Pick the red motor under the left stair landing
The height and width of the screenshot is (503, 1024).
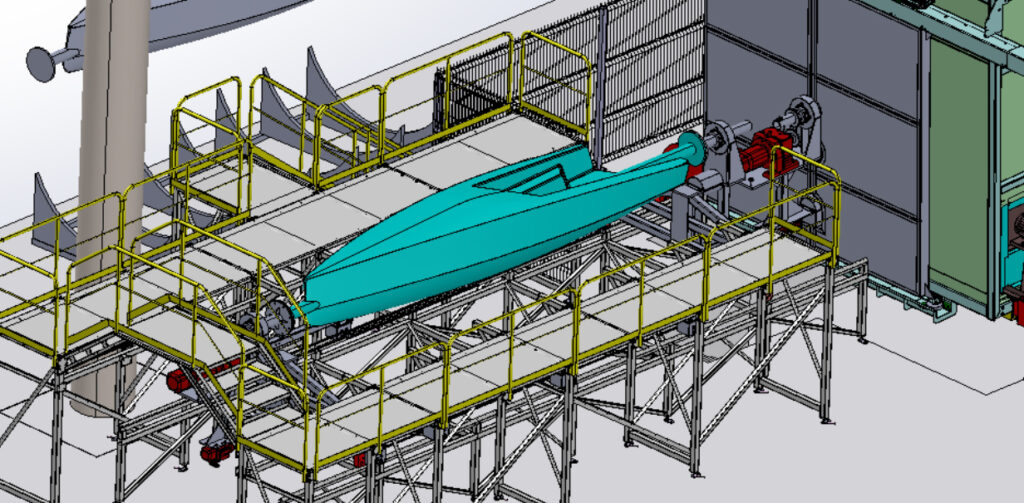pyautogui.click(x=182, y=380)
